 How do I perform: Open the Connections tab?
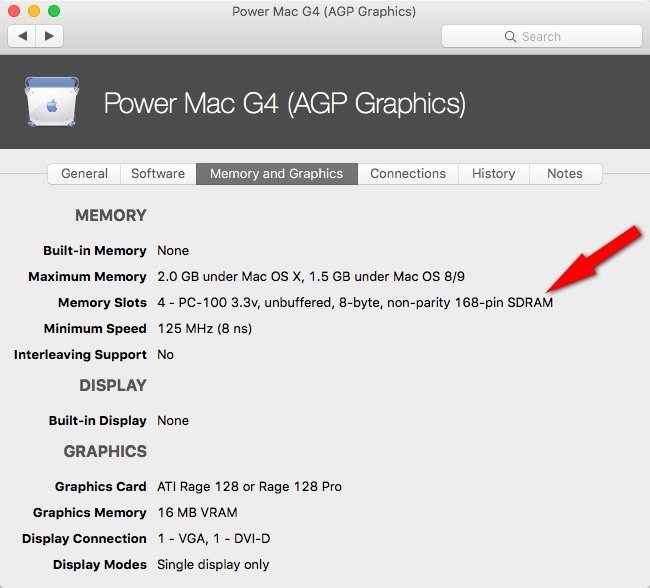coord(408,173)
